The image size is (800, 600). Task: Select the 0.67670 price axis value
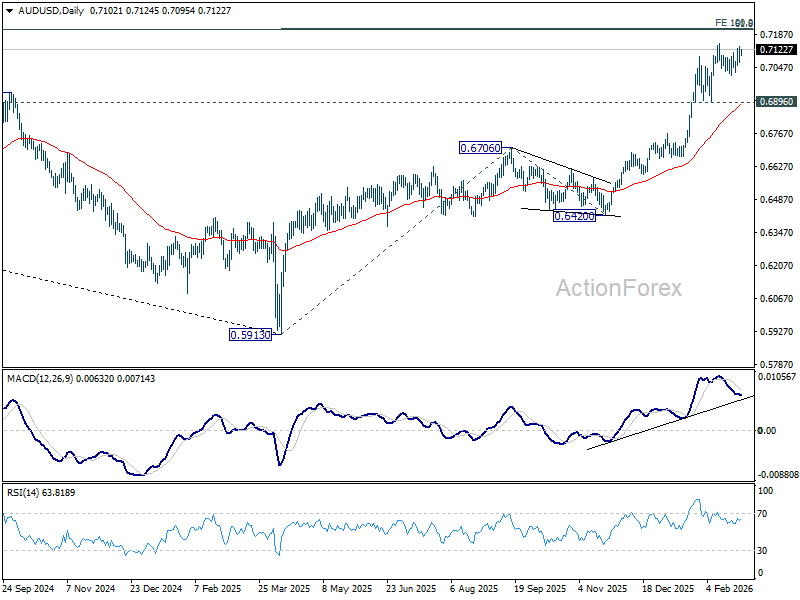[777, 134]
